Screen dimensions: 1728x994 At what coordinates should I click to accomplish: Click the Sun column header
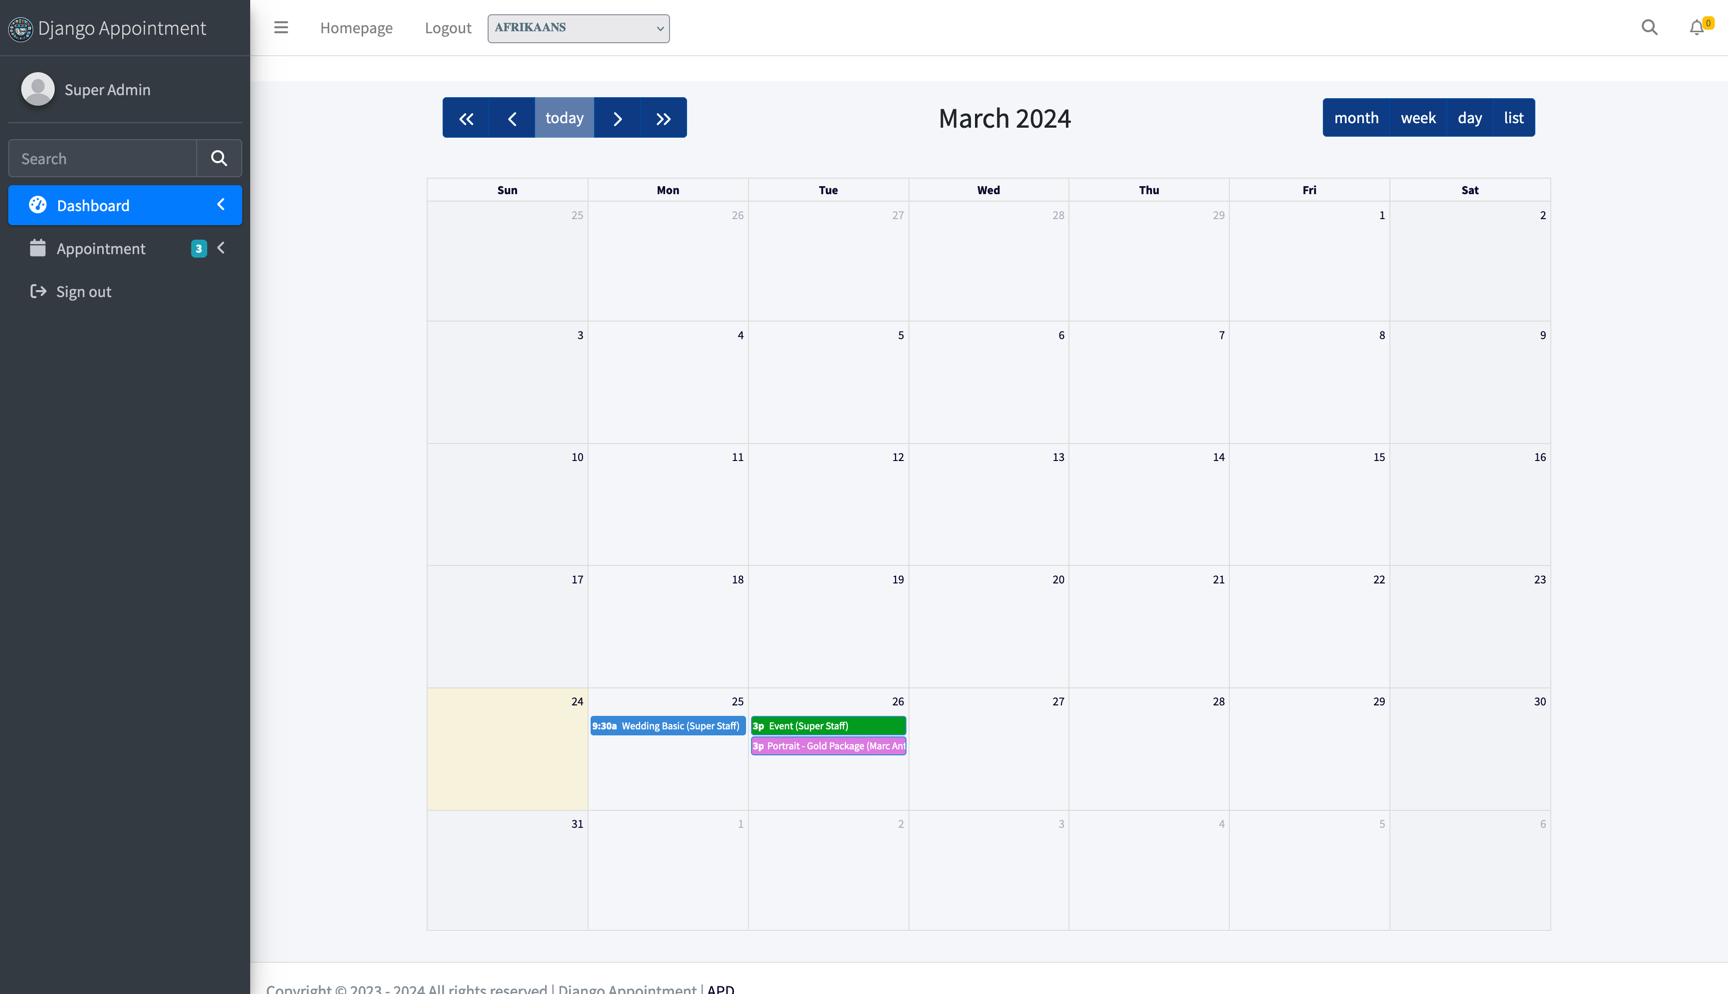click(508, 190)
